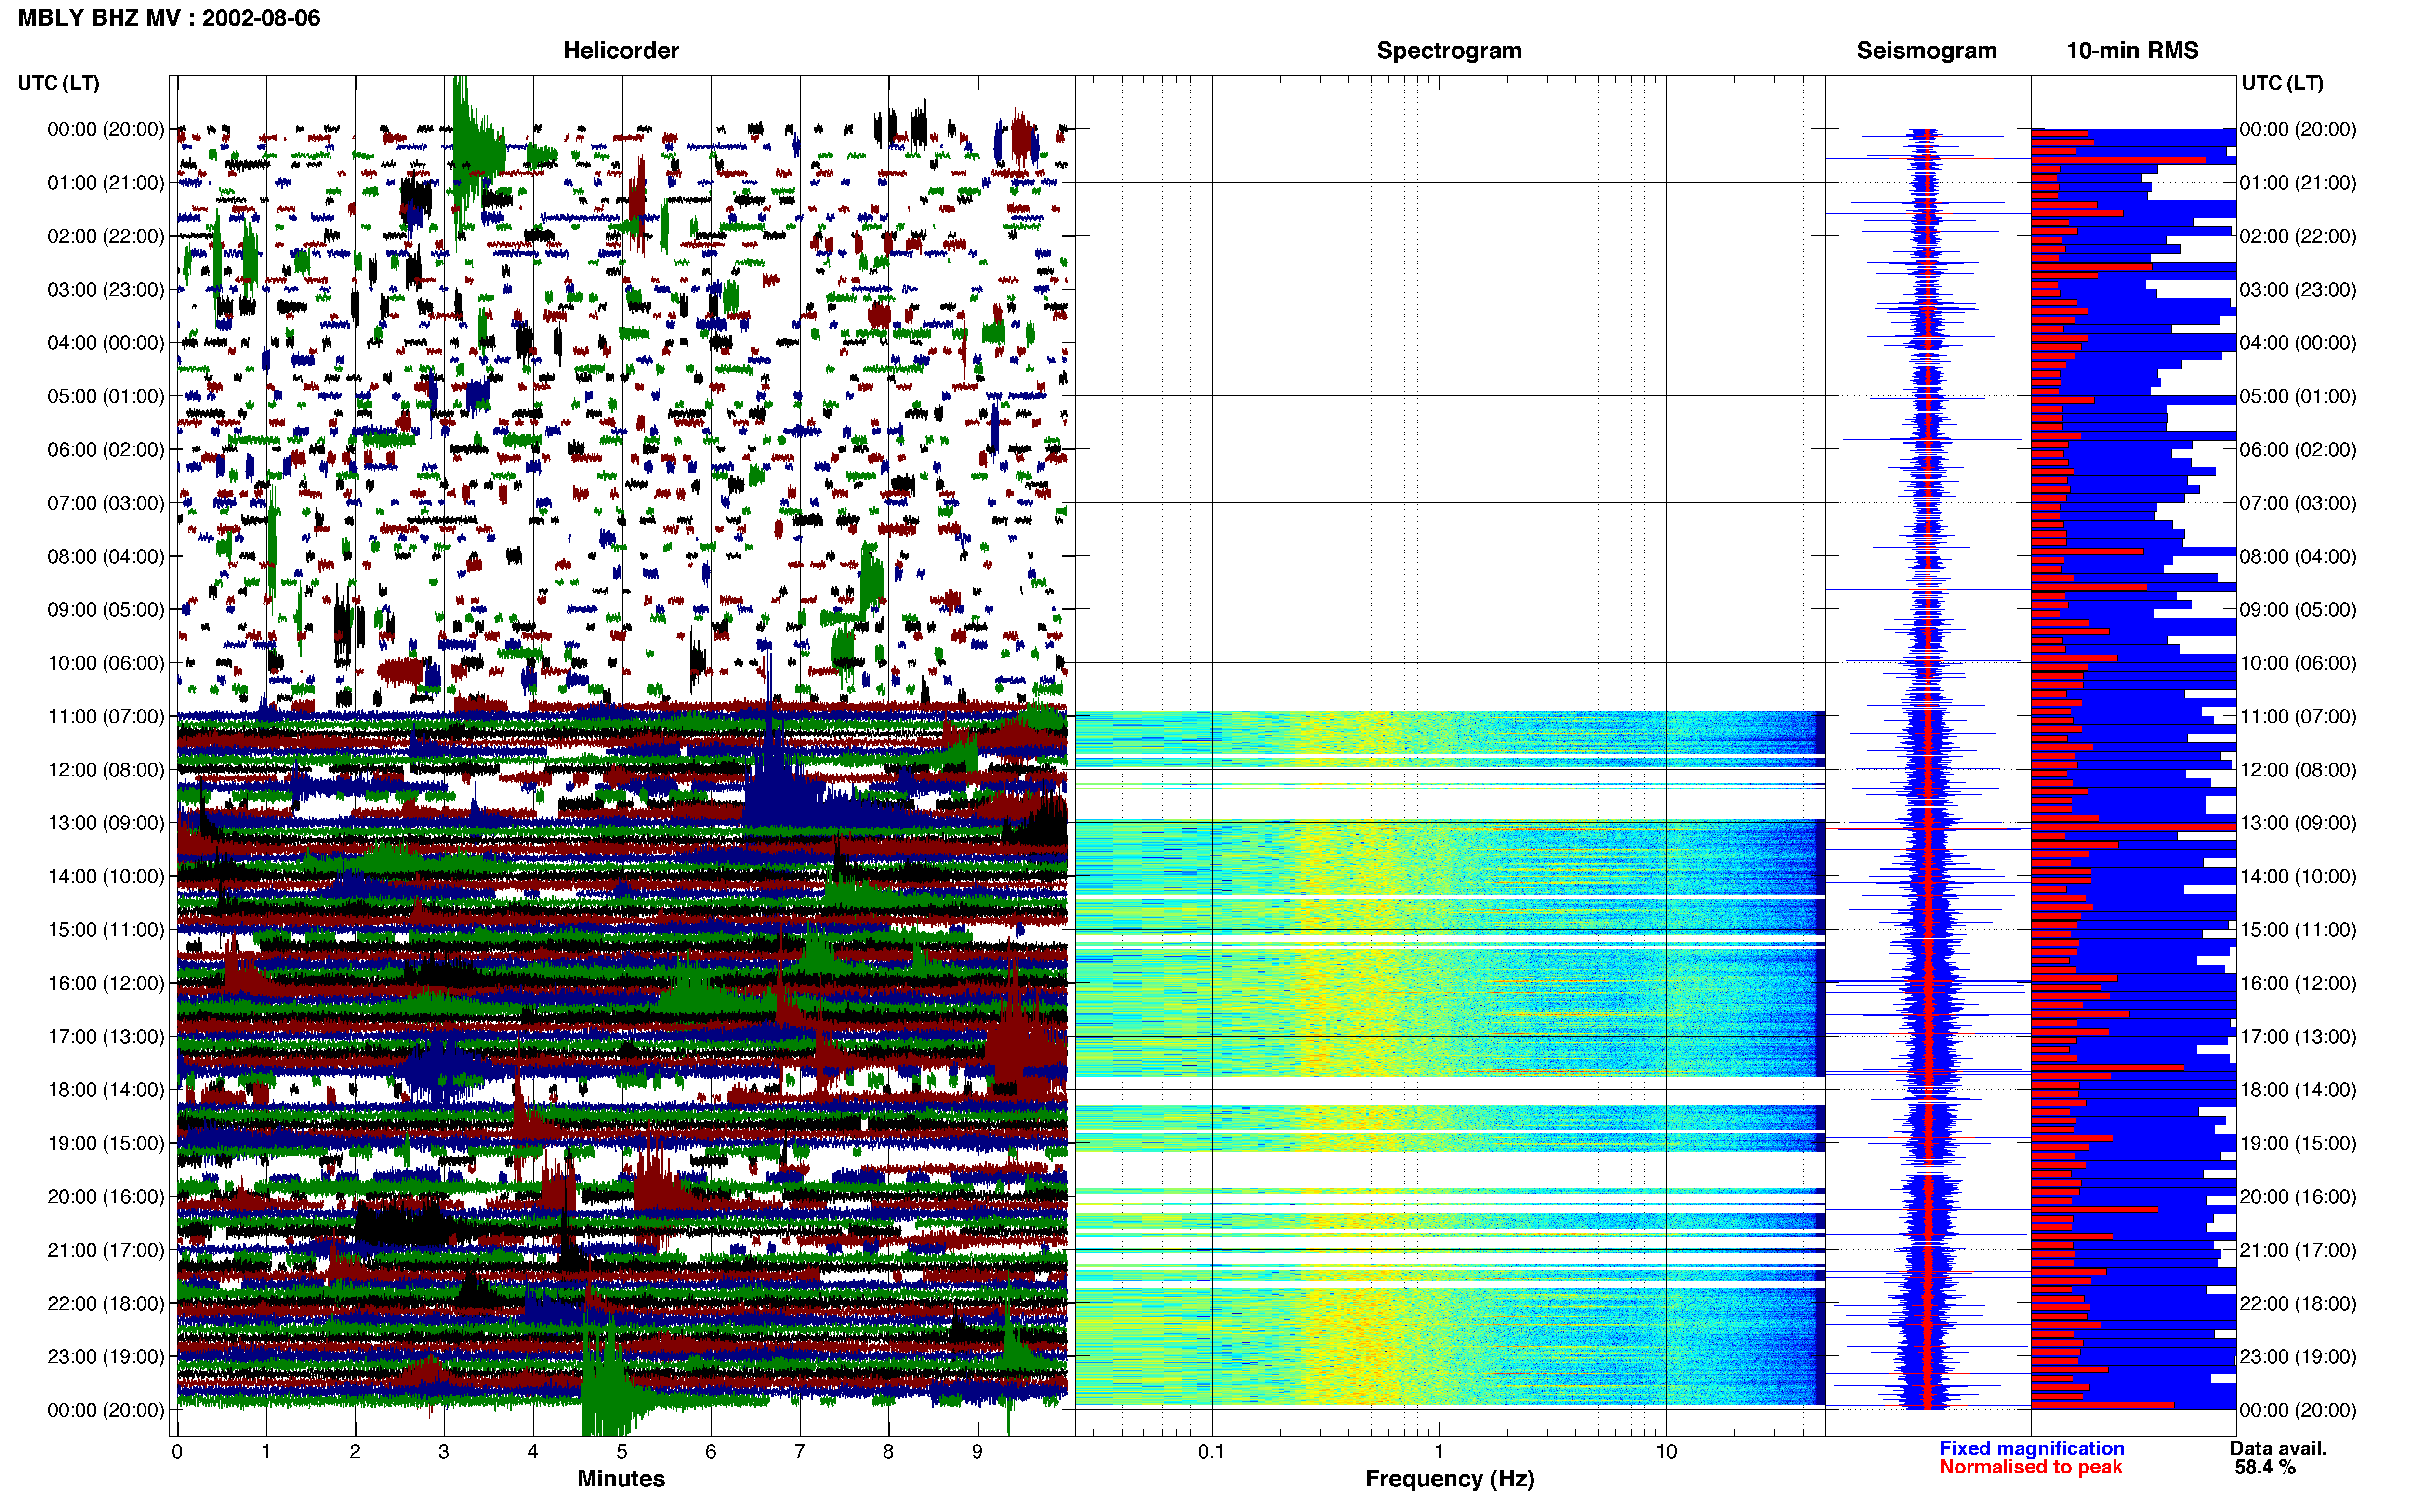Click the right '20:00 (16:00)' time label
The height and width of the screenshot is (1512, 2418).
[2298, 1197]
